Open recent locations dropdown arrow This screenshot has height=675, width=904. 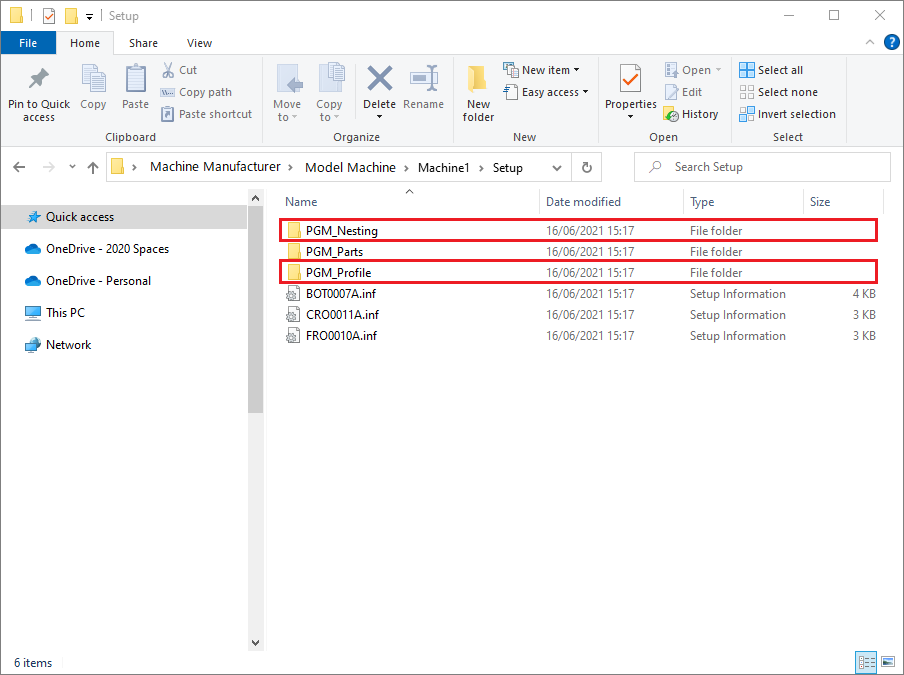(72, 167)
